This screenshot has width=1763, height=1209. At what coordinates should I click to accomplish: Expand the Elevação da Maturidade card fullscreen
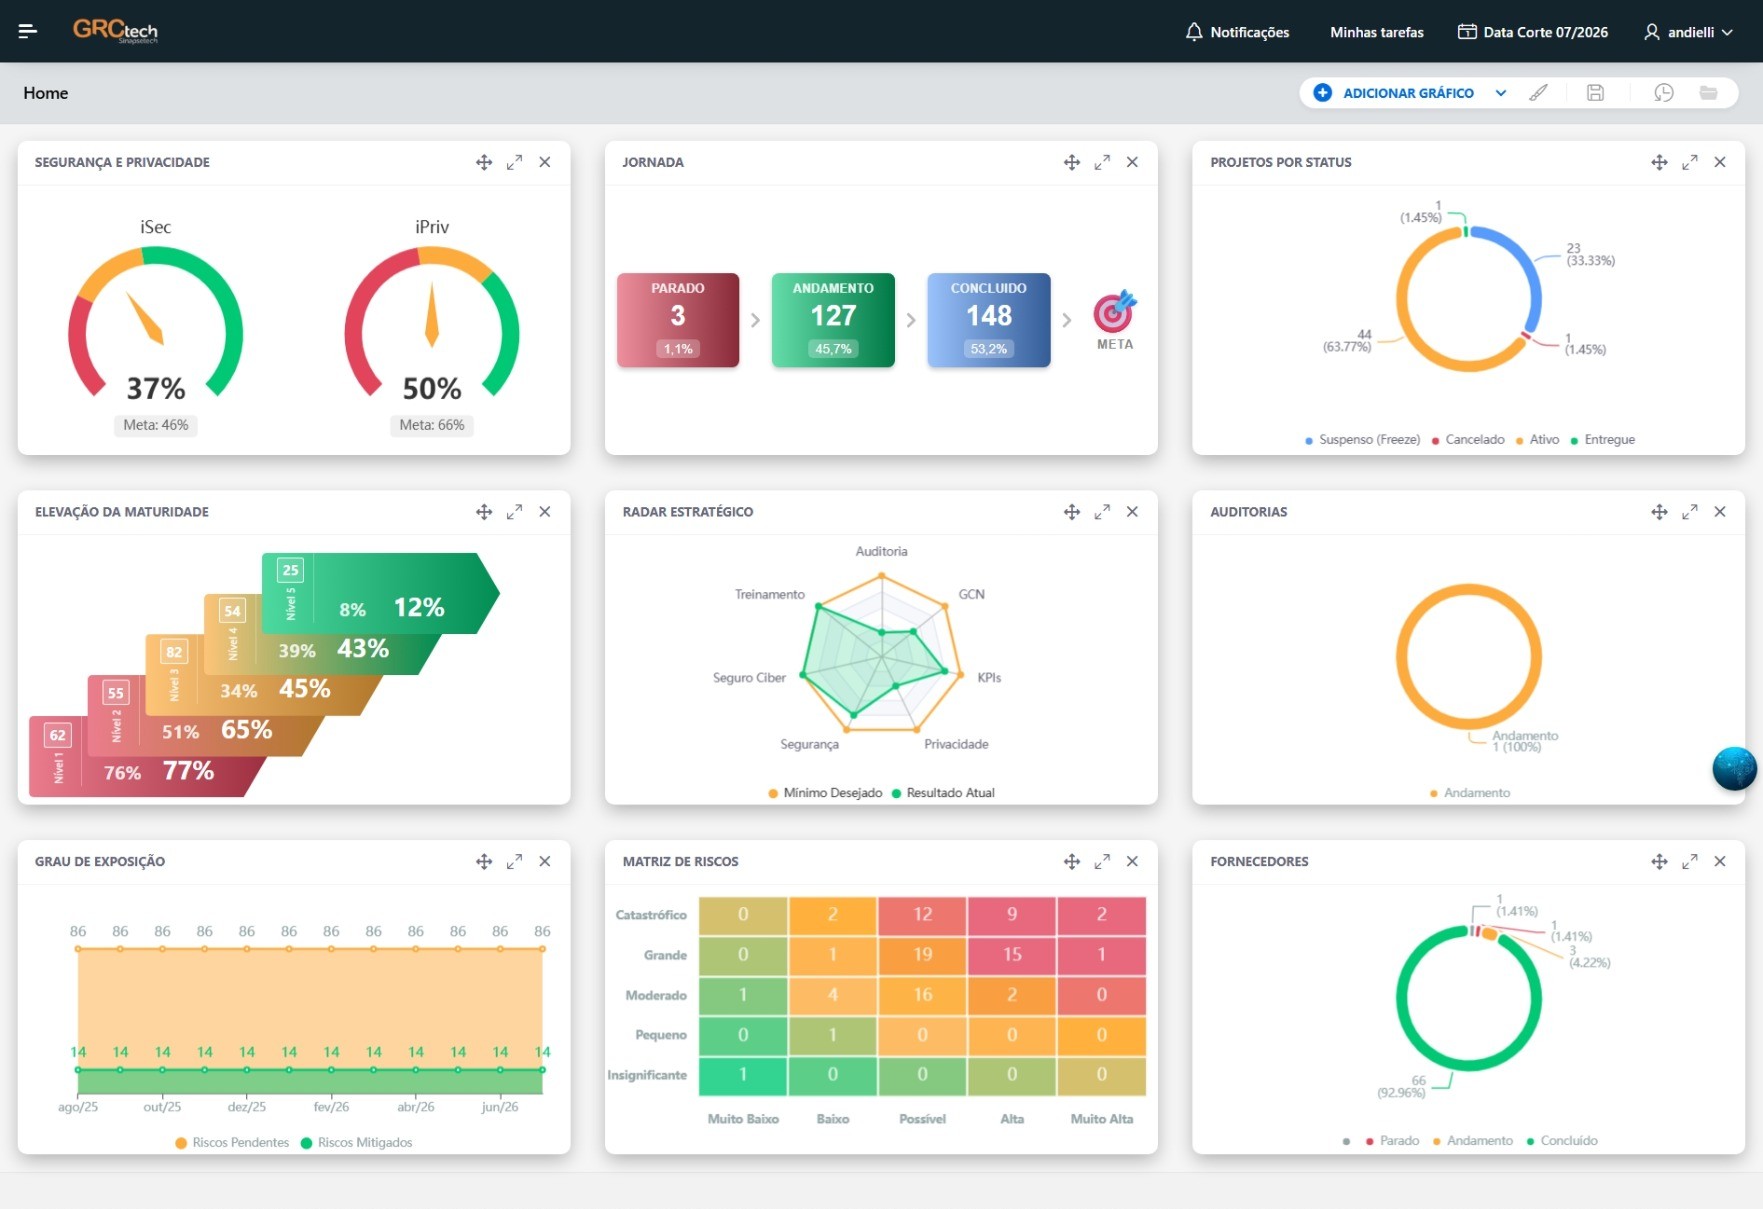[x=514, y=512]
